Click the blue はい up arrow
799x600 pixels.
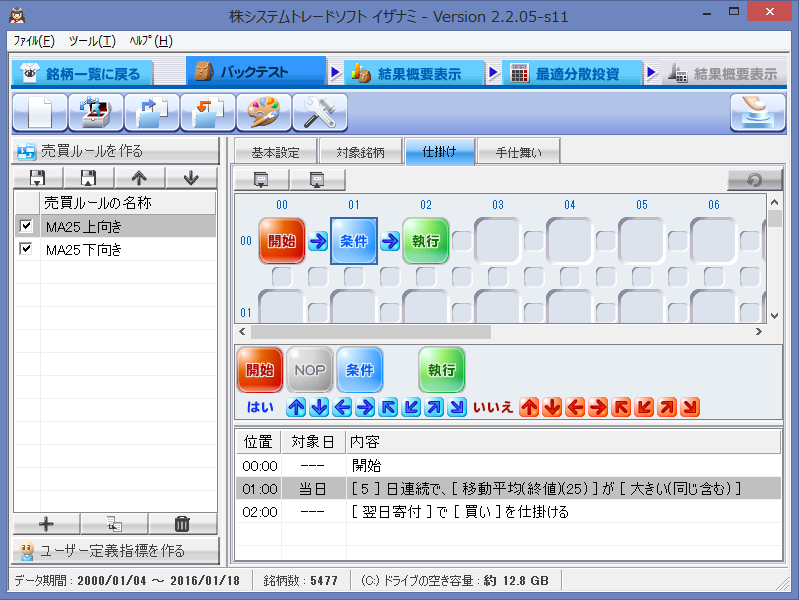point(296,407)
